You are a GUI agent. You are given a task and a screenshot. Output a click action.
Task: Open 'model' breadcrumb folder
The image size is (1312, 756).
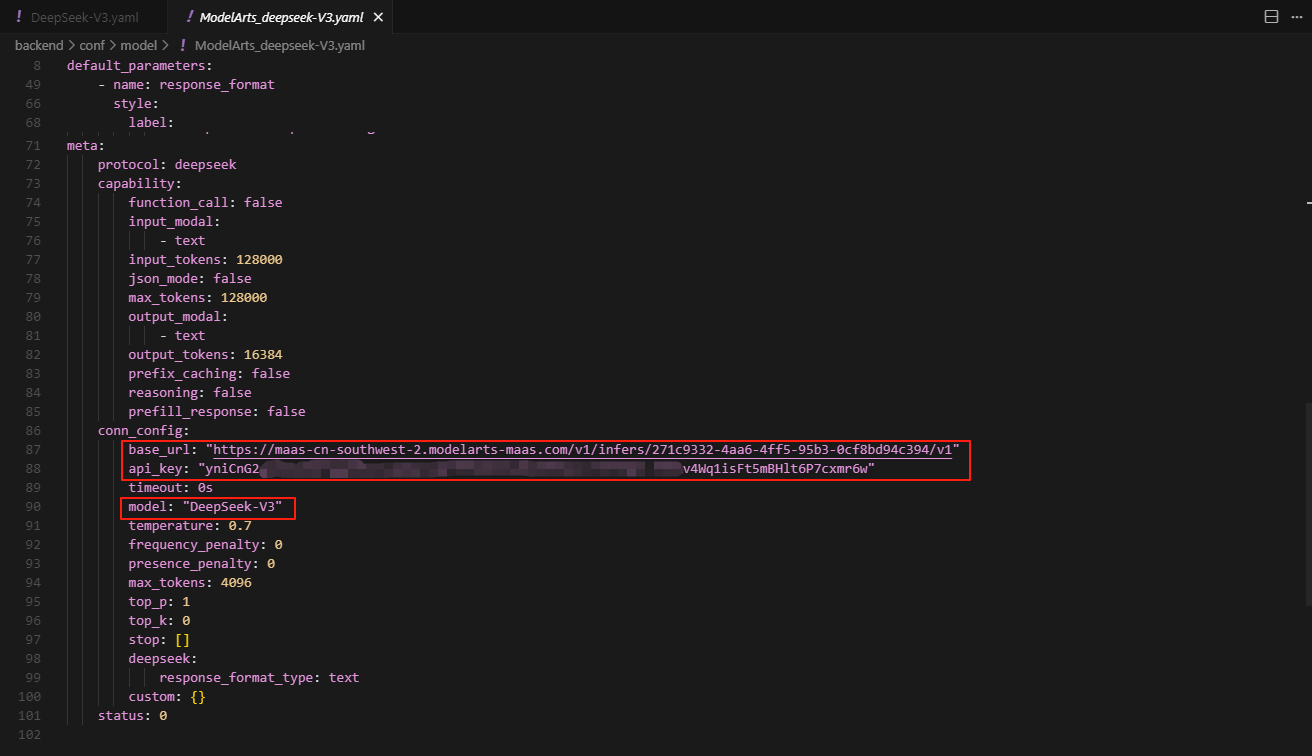(139, 45)
